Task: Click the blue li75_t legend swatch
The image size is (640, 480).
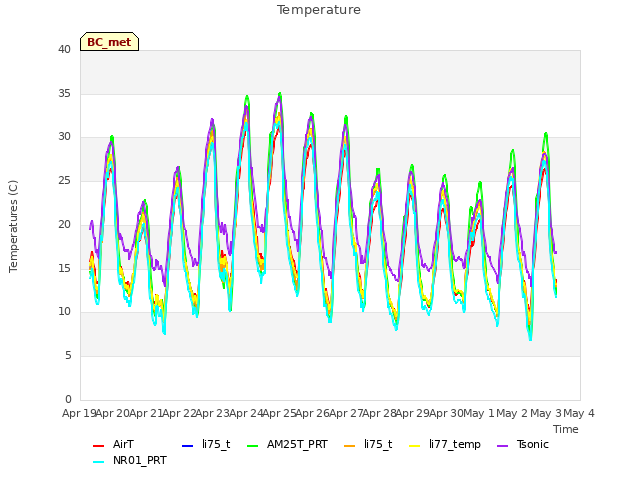Action: pyautogui.click(x=187, y=446)
